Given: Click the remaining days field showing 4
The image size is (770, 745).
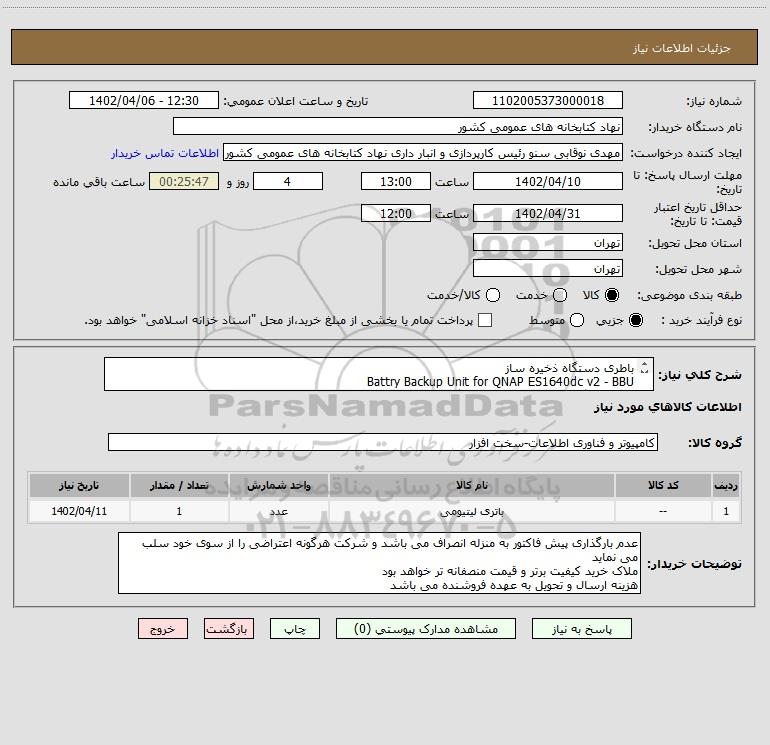Looking at the screenshot, I should pyautogui.click(x=288, y=181).
